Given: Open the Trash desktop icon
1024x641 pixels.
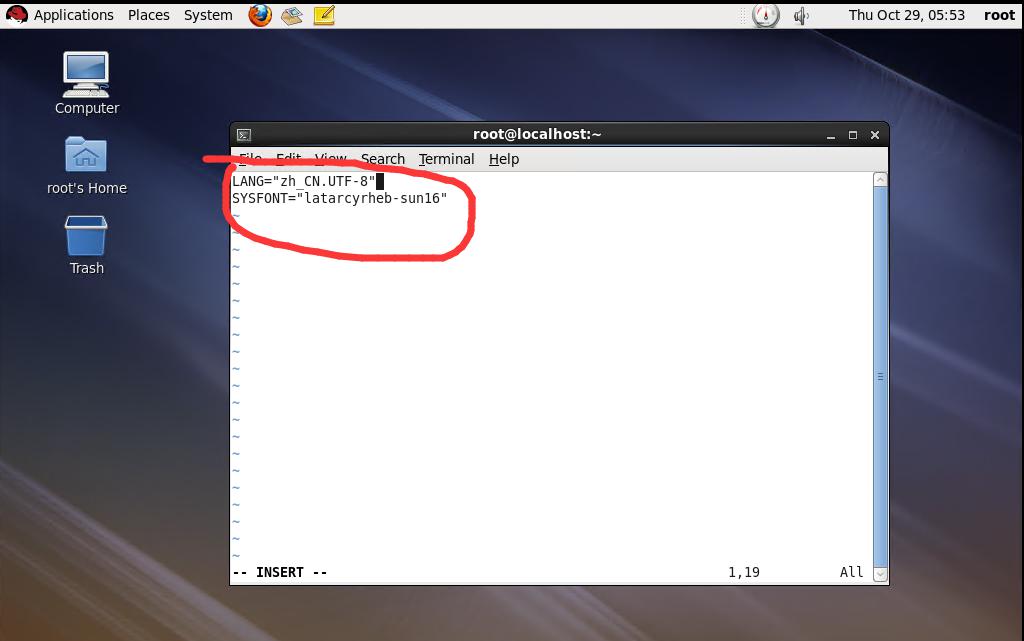Looking at the screenshot, I should click(86, 236).
